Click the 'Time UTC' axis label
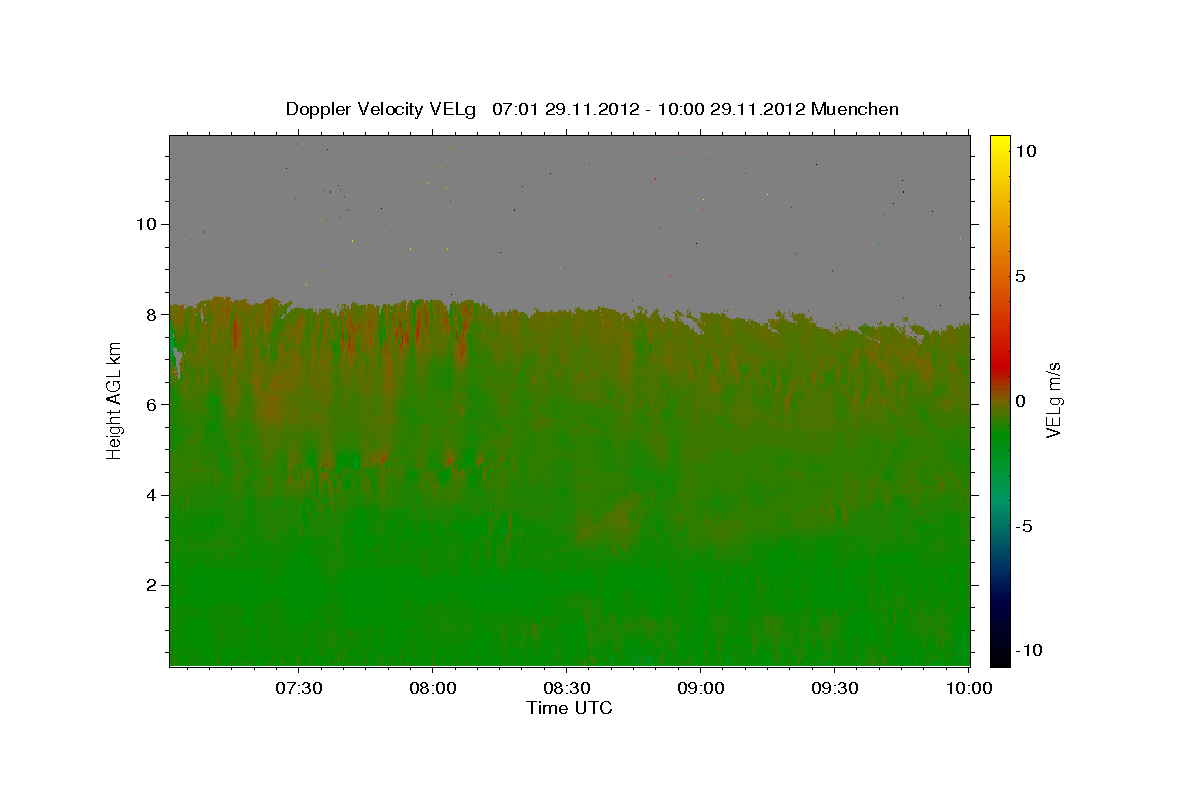 pos(569,708)
